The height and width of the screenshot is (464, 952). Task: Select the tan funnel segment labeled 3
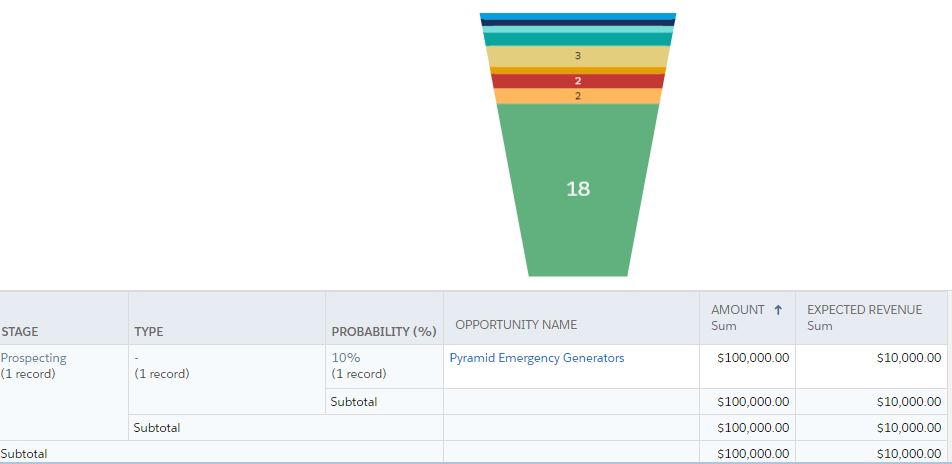pos(578,56)
